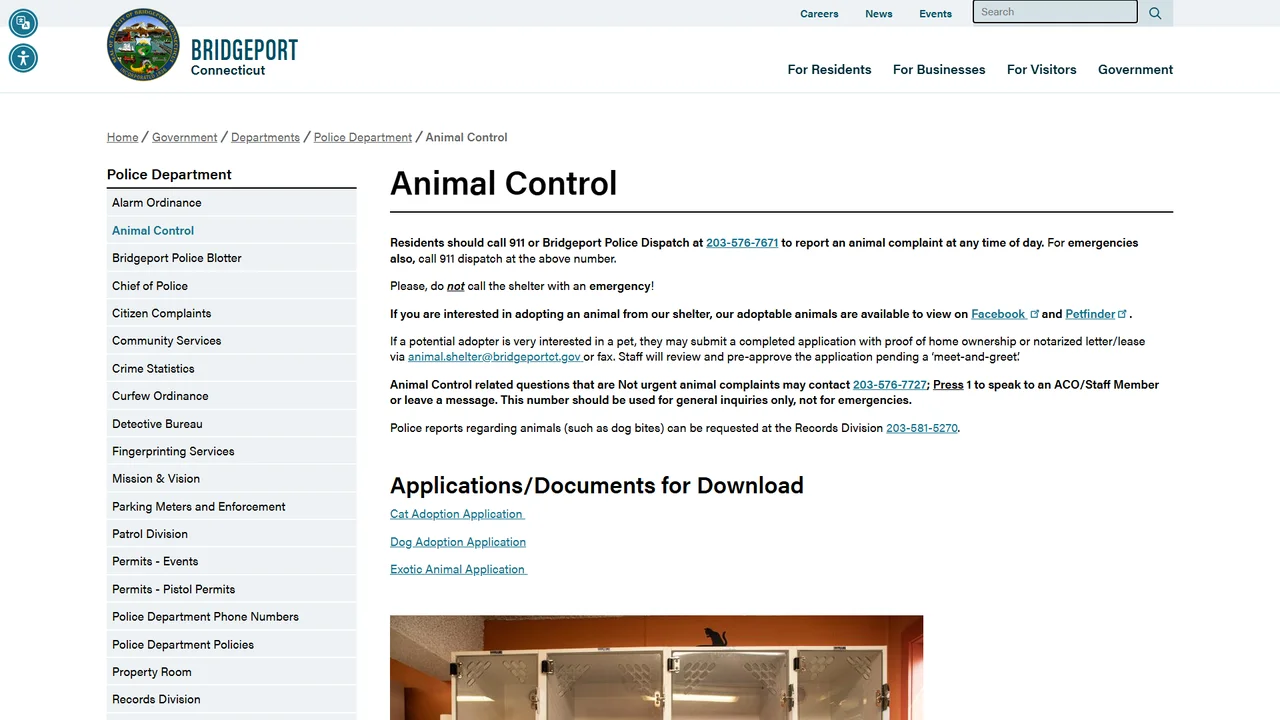Open the Petfinder external link

click(1096, 314)
